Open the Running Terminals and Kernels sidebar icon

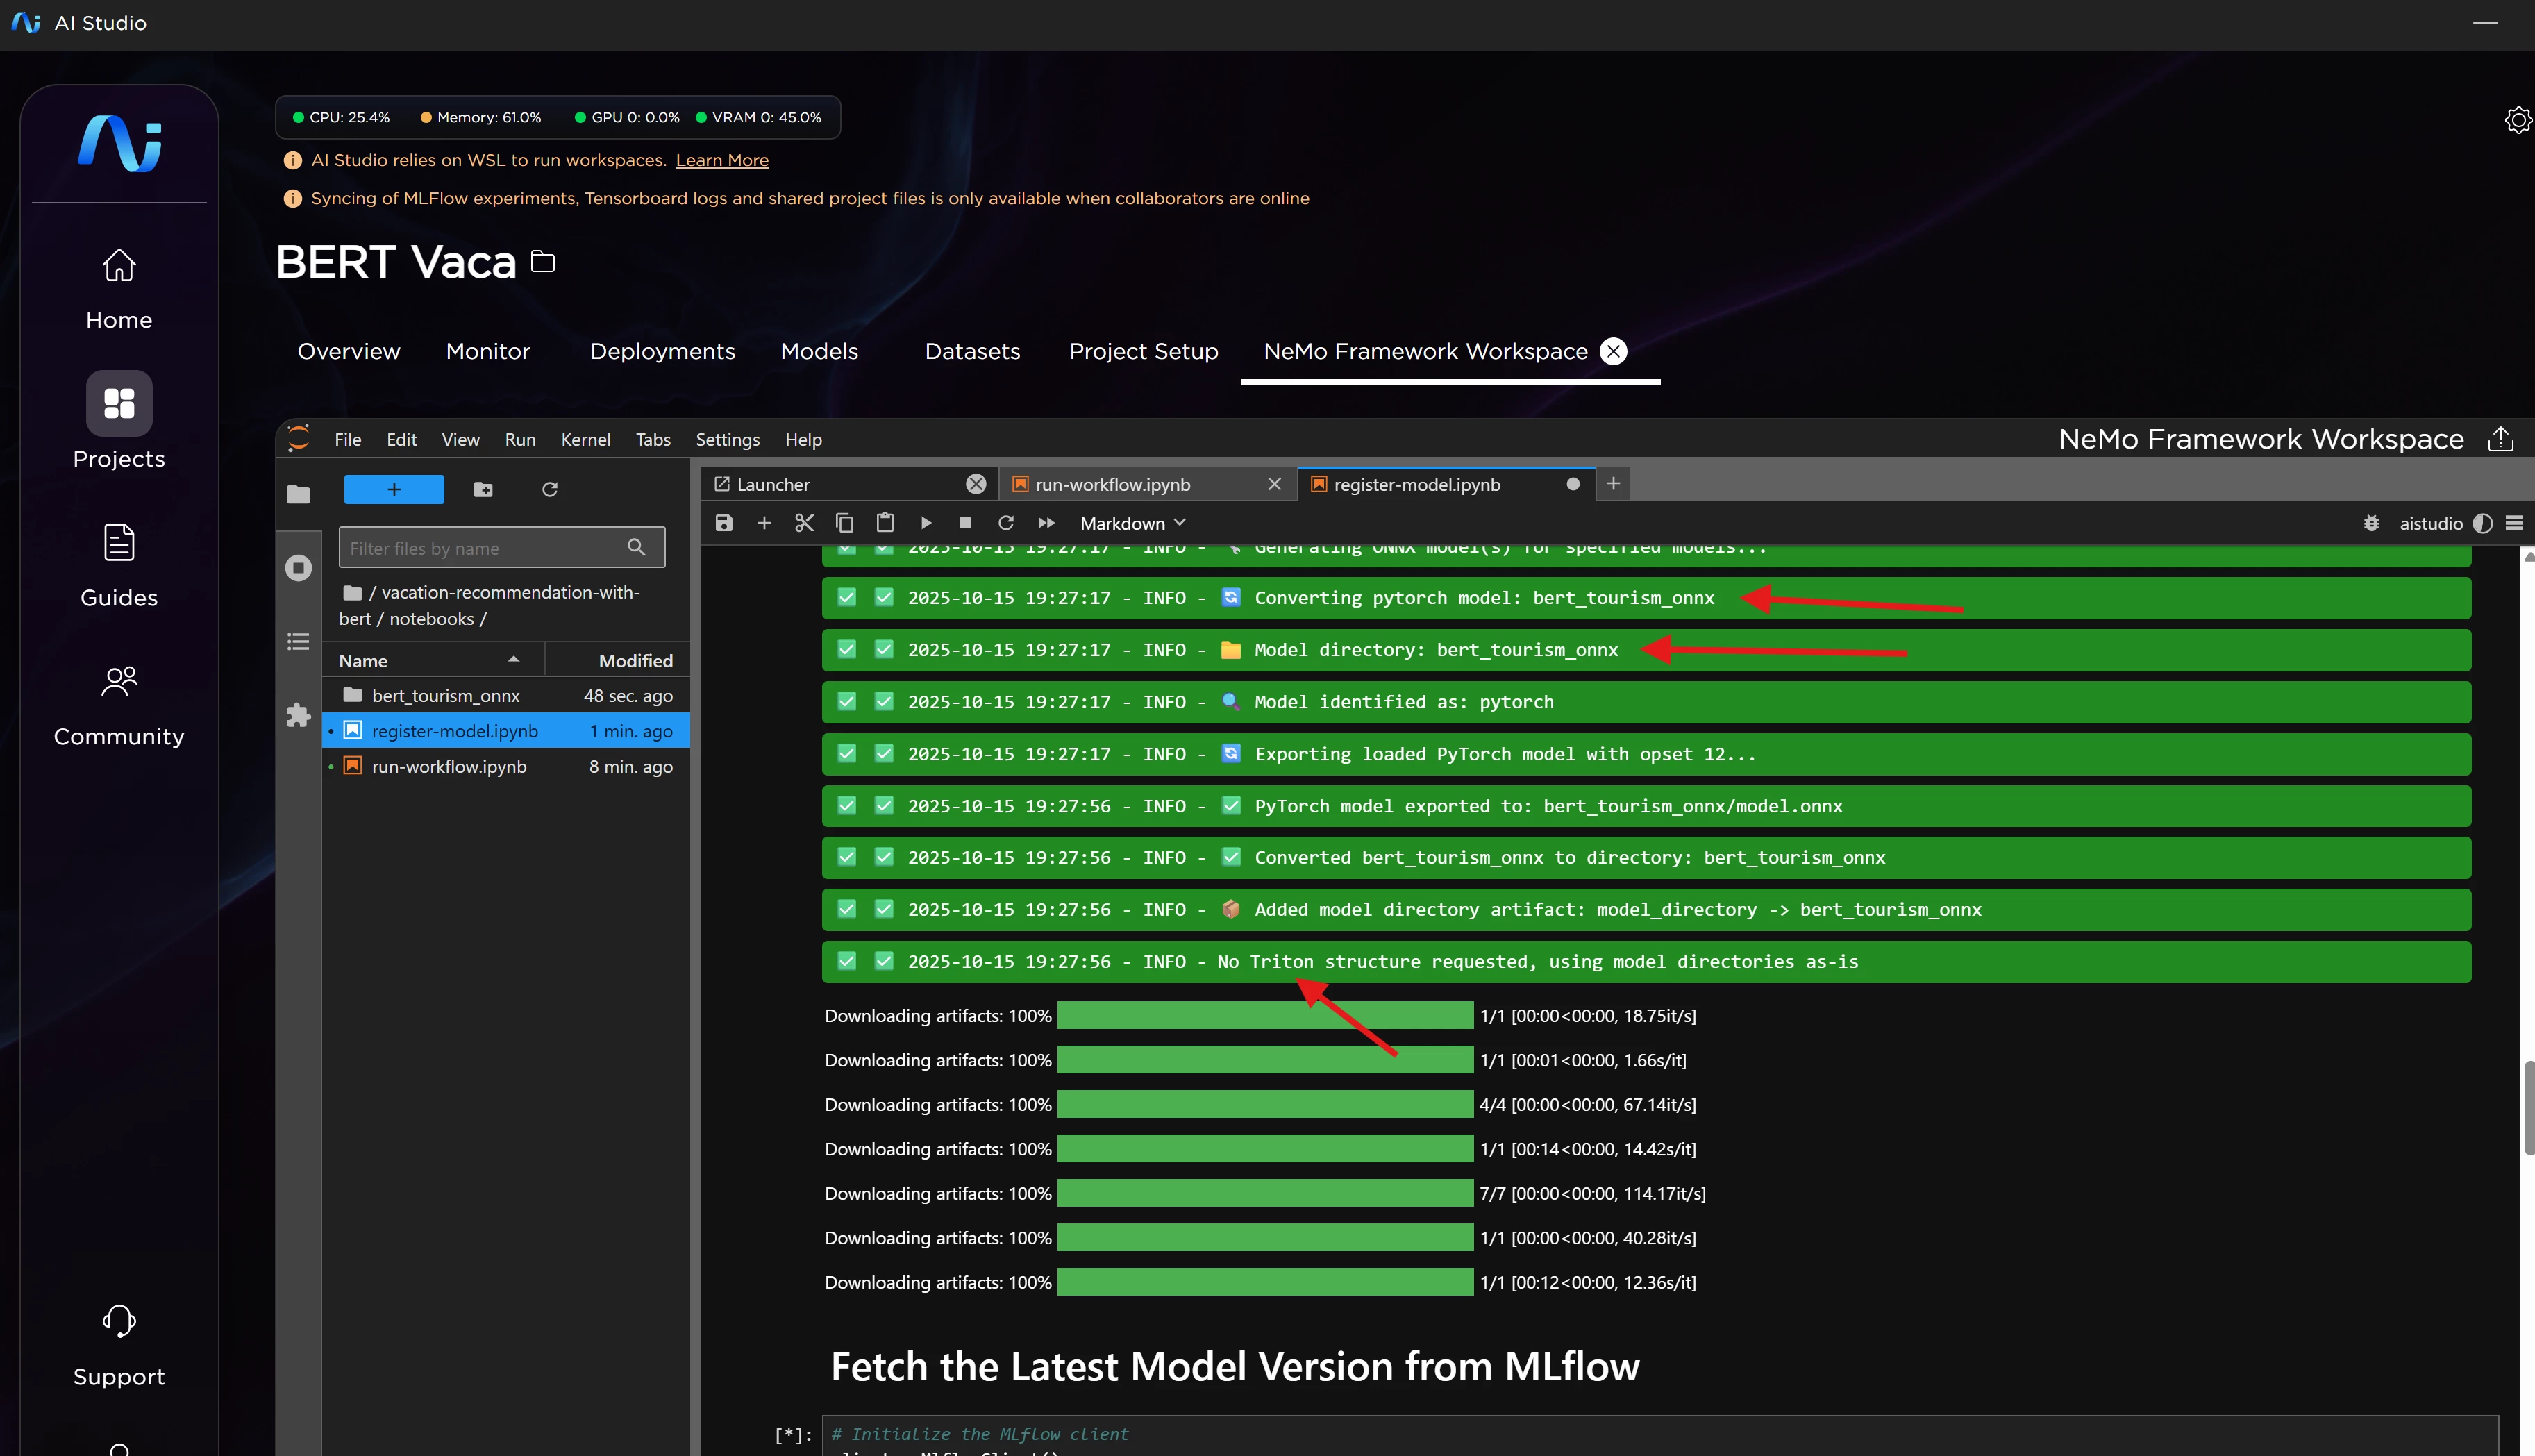click(298, 568)
